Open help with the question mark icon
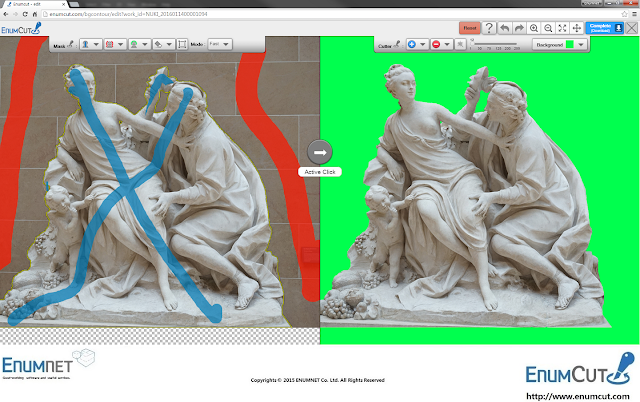This screenshot has height=402, width=640. click(x=489, y=28)
